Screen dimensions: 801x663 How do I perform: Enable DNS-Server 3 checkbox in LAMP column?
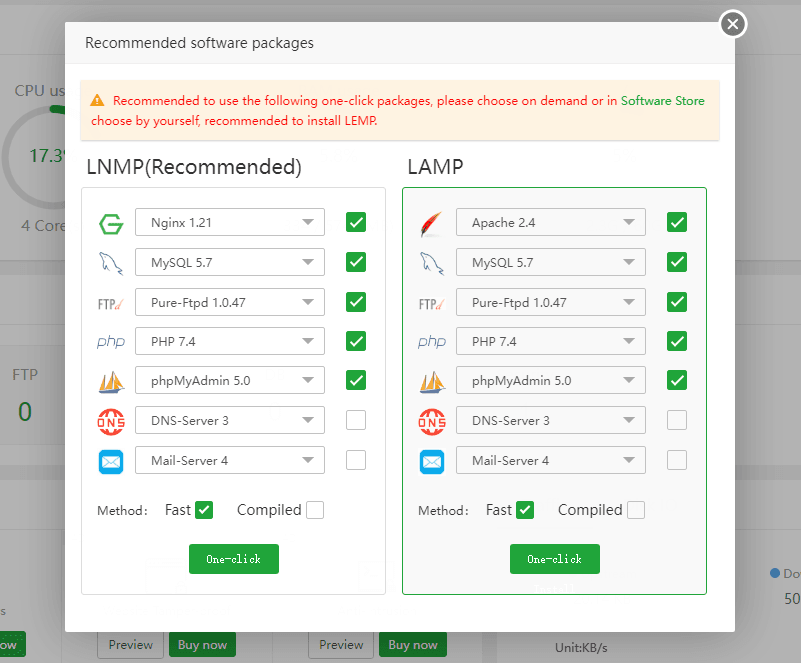coord(677,420)
